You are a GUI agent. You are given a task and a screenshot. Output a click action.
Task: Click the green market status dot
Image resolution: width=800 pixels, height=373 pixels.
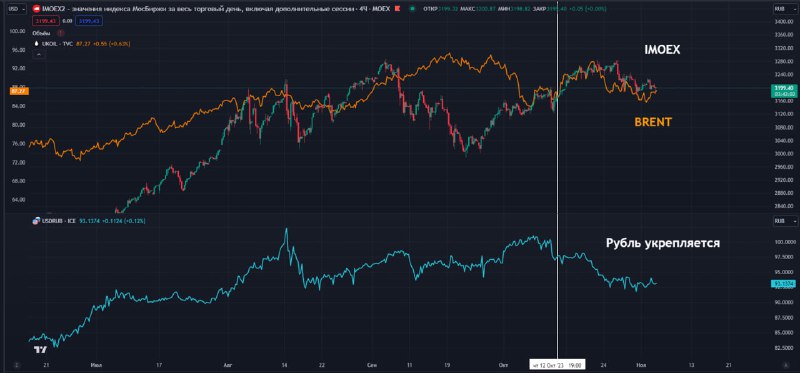tap(412, 9)
